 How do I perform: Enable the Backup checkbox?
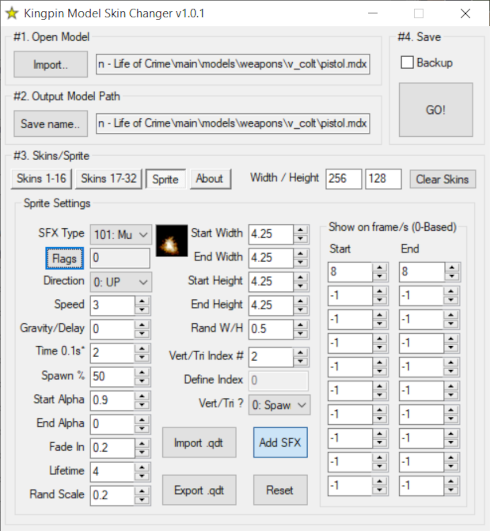[407, 63]
